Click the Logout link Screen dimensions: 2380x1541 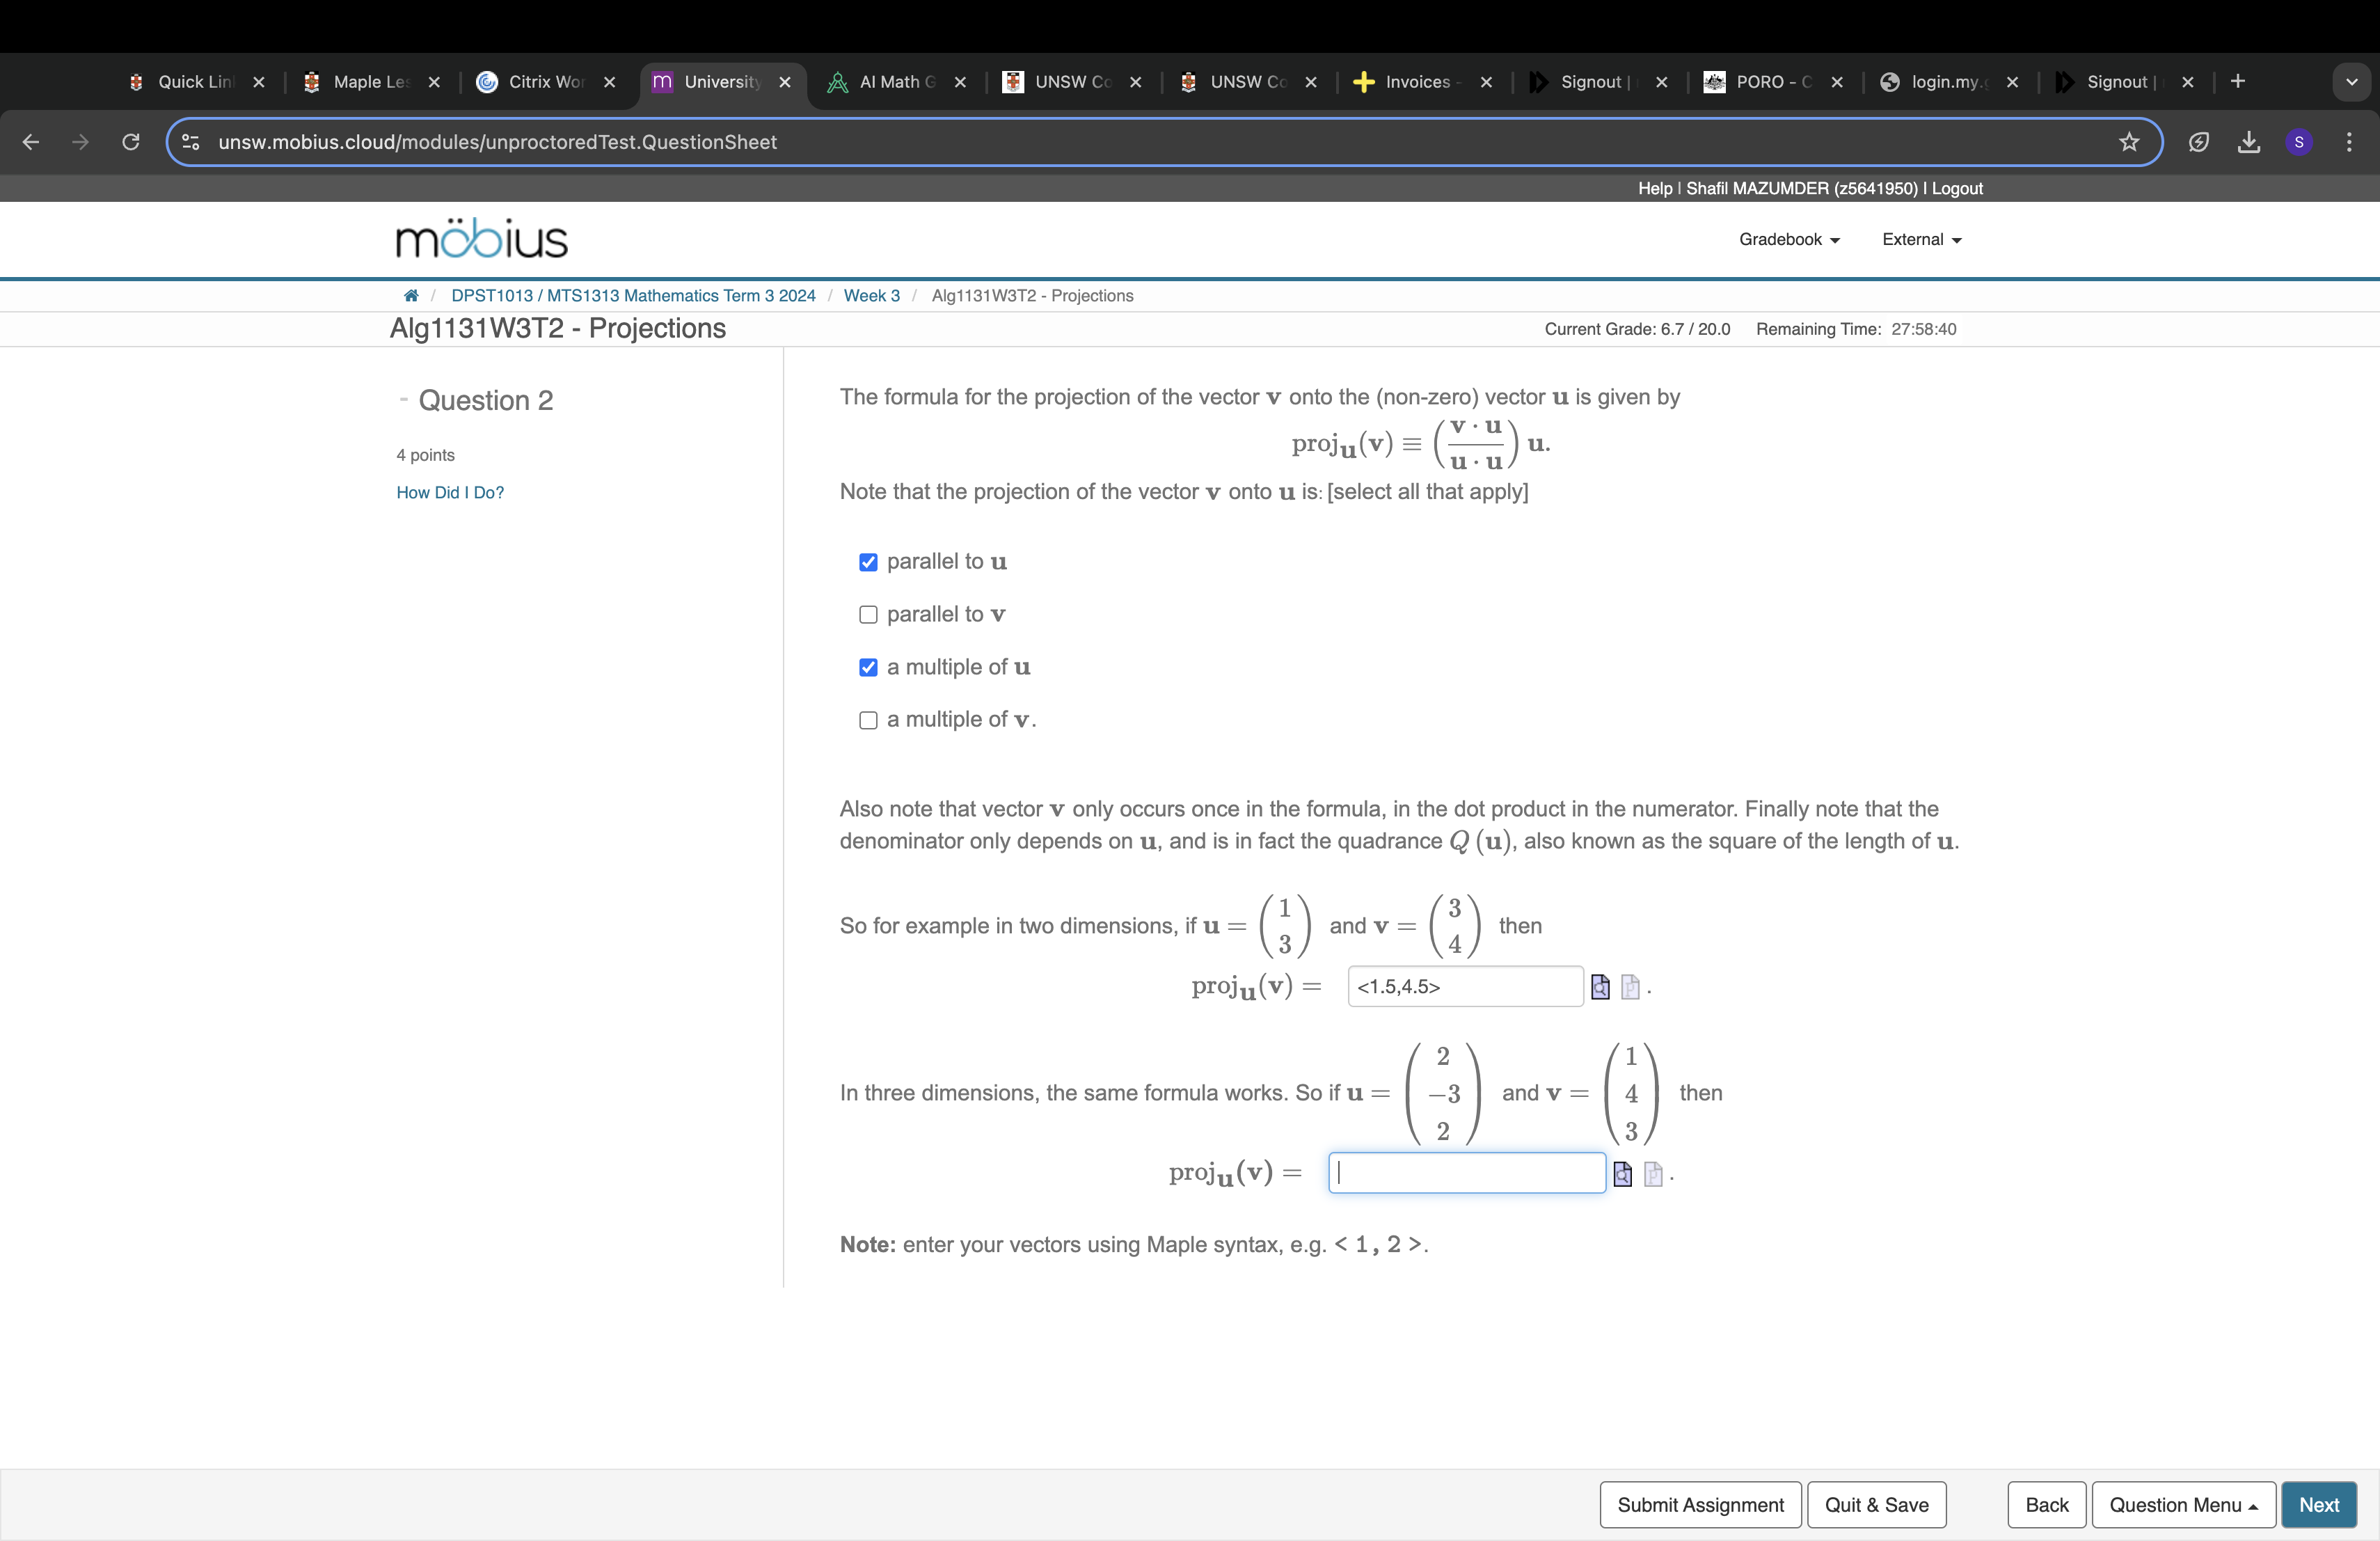1957,188
